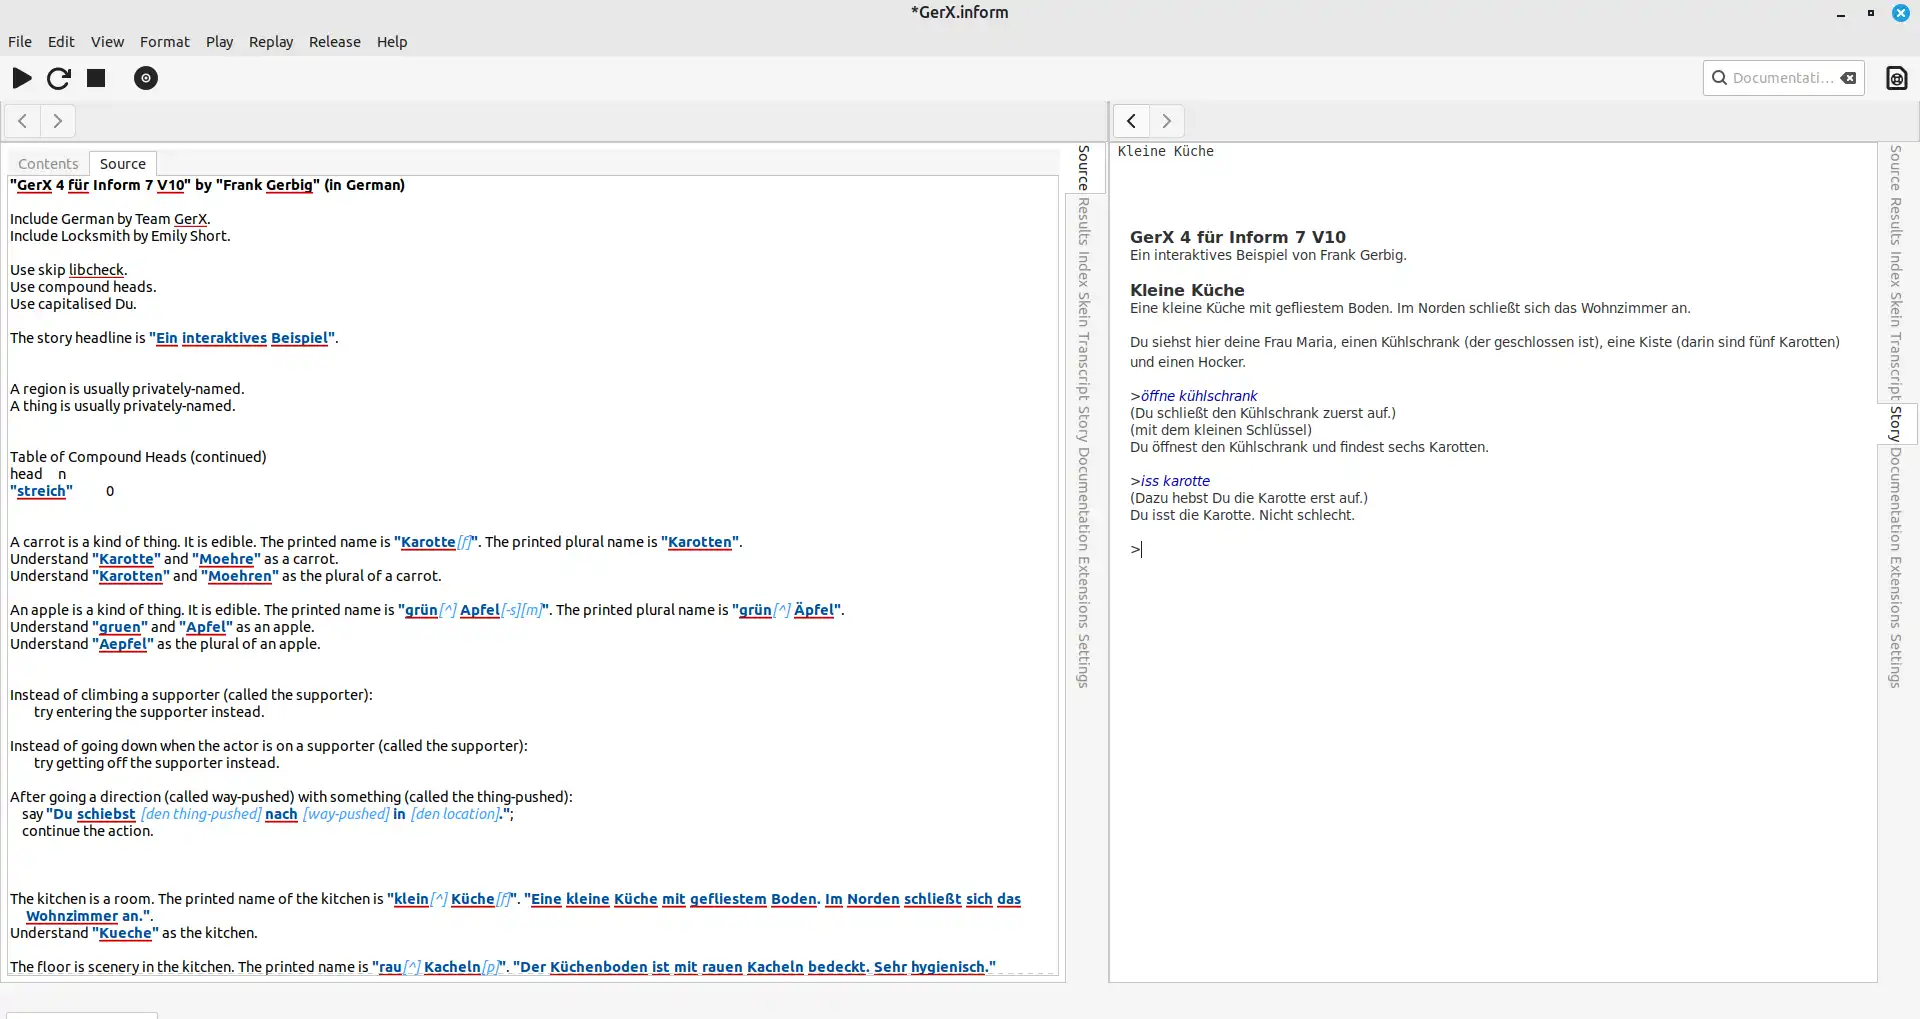
Task: Maximize the GerX.inform window
Action: [x=1871, y=13]
